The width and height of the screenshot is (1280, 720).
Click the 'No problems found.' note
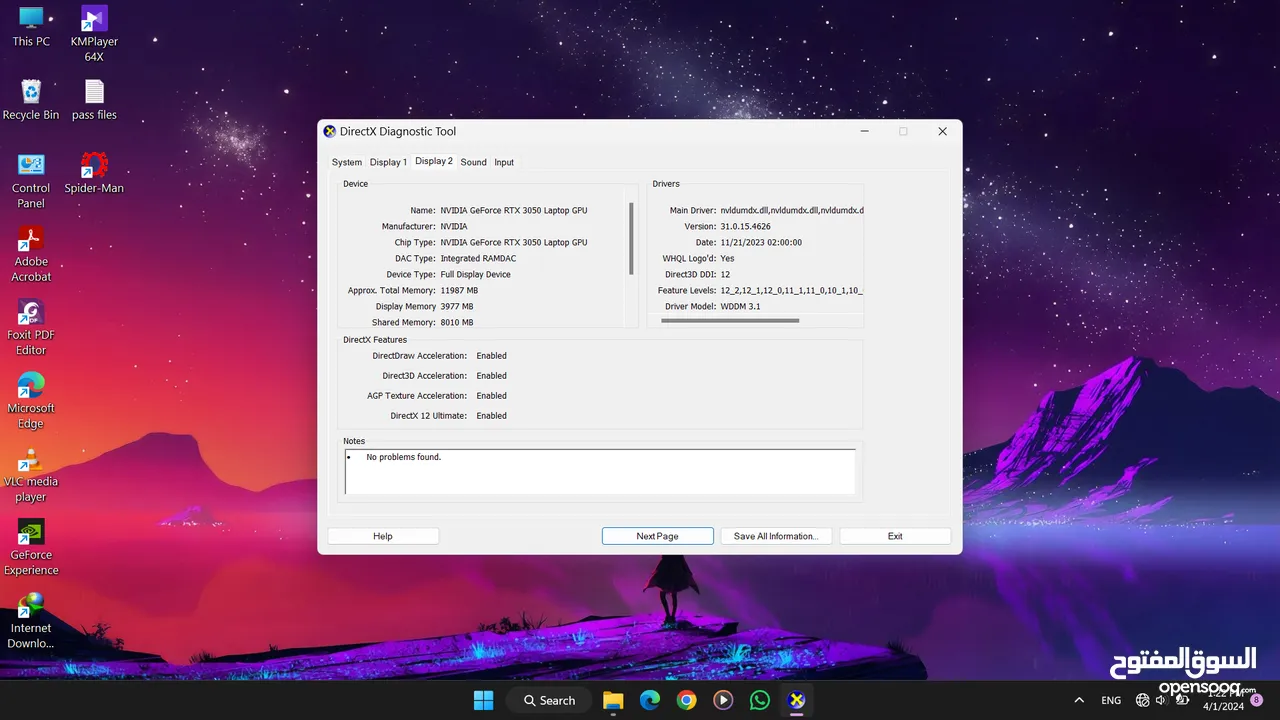point(403,457)
